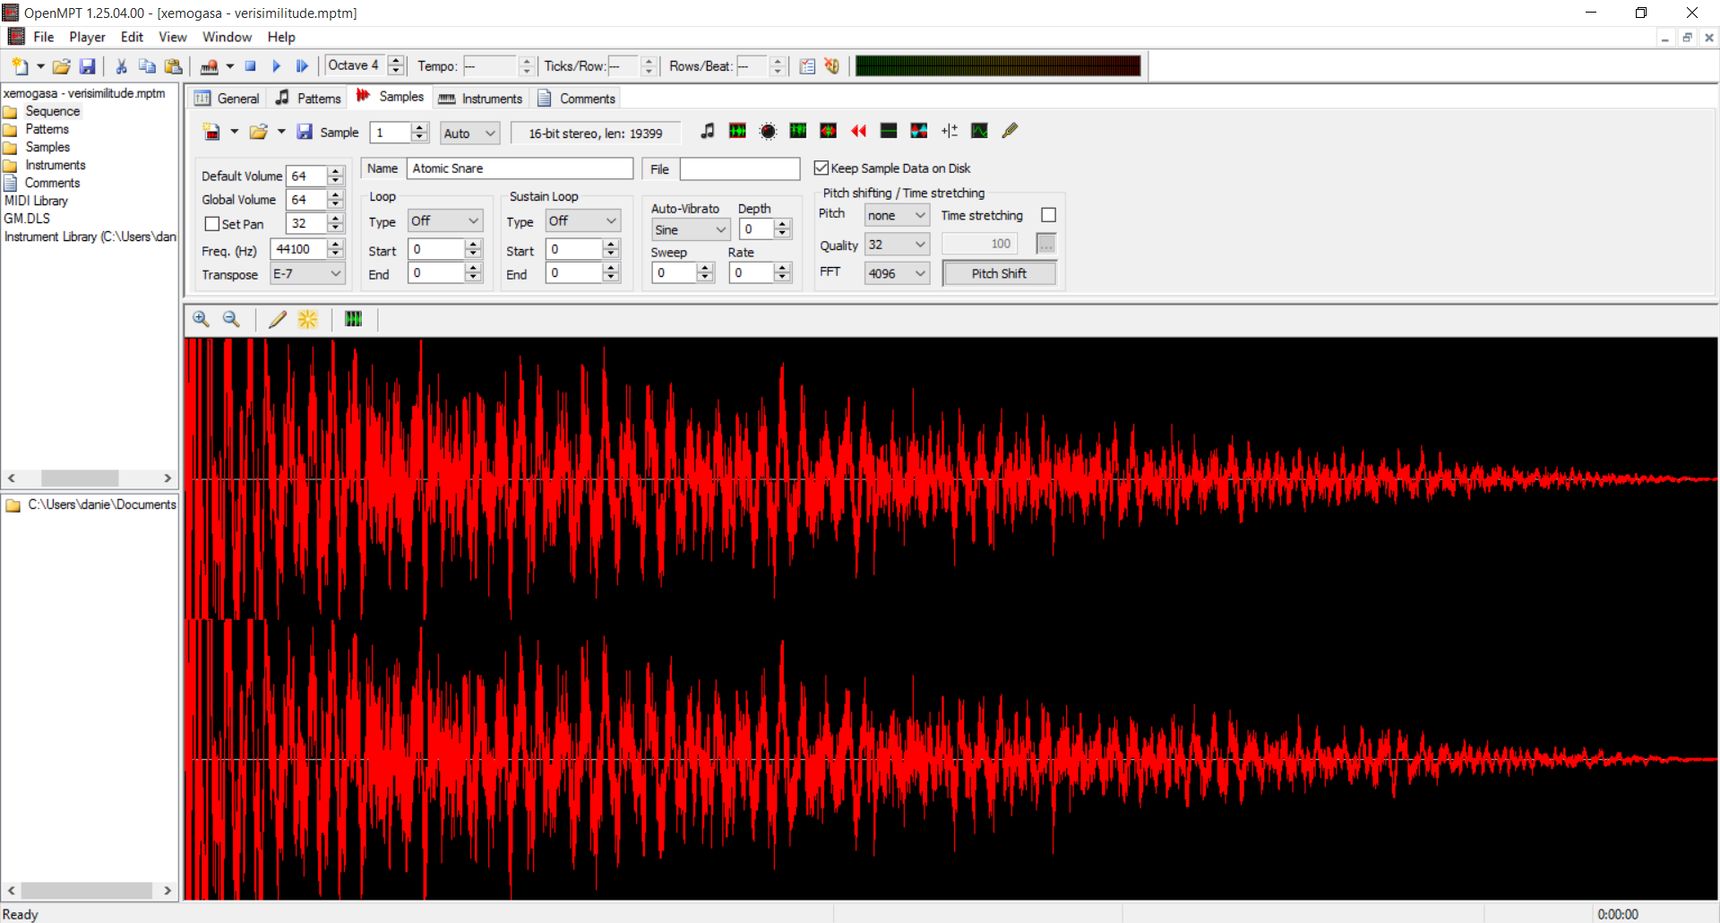Open the Player menu

(87, 37)
